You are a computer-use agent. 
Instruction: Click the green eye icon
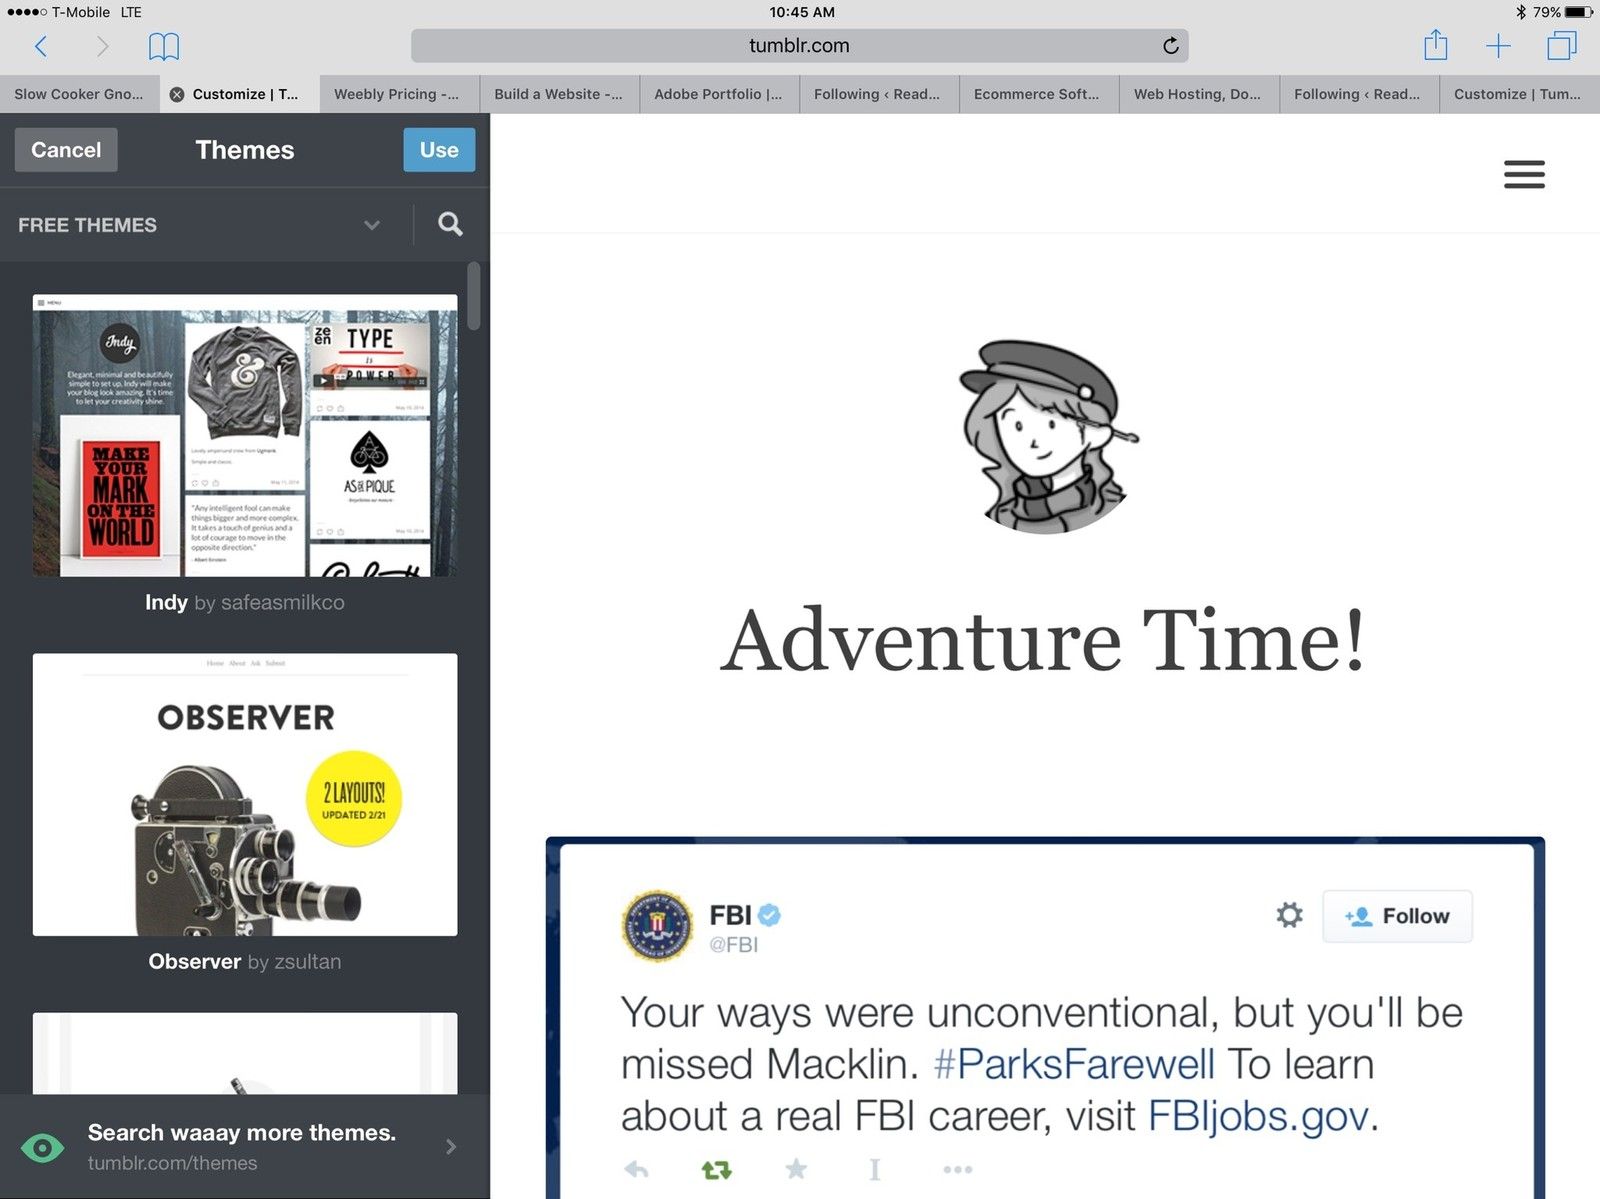(43, 1147)
